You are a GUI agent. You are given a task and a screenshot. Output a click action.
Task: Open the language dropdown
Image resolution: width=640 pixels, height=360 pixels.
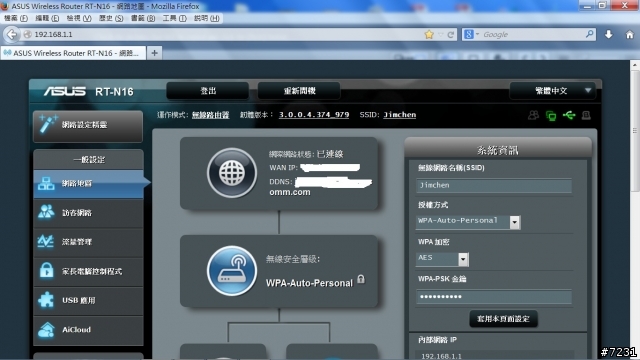coord(552,91)
